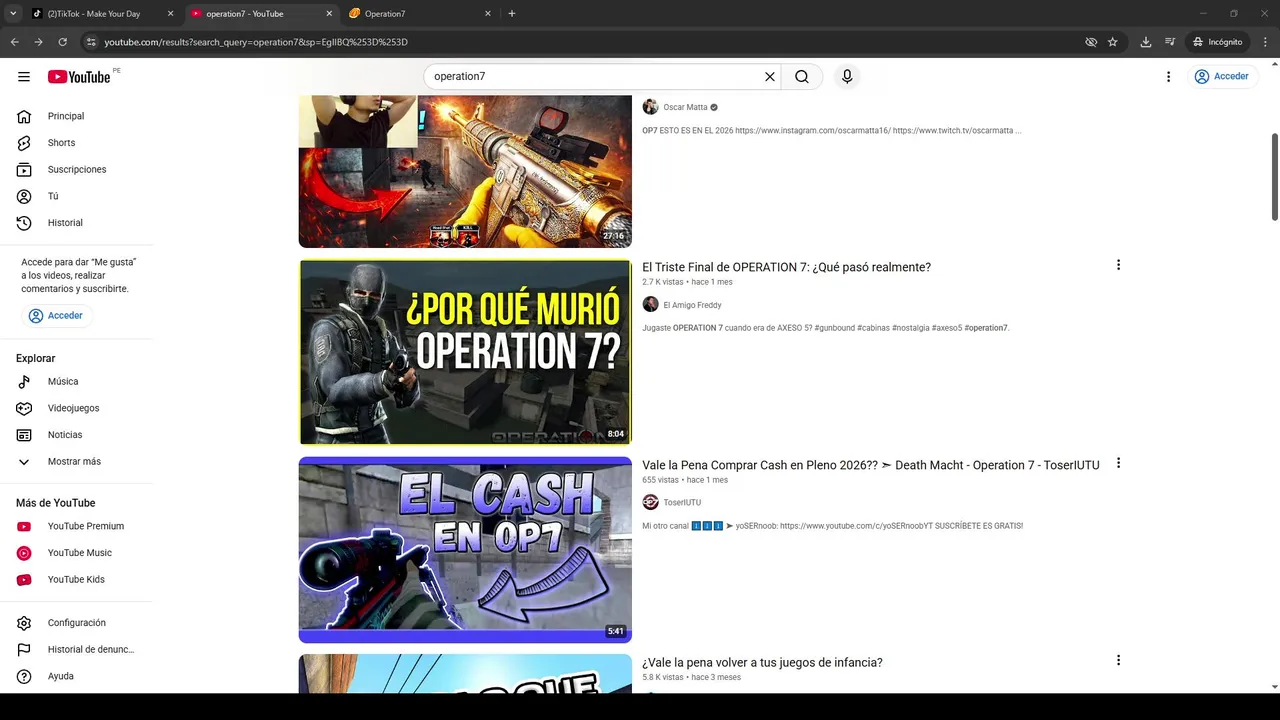Click Acceder button in the sidebar

56,316
